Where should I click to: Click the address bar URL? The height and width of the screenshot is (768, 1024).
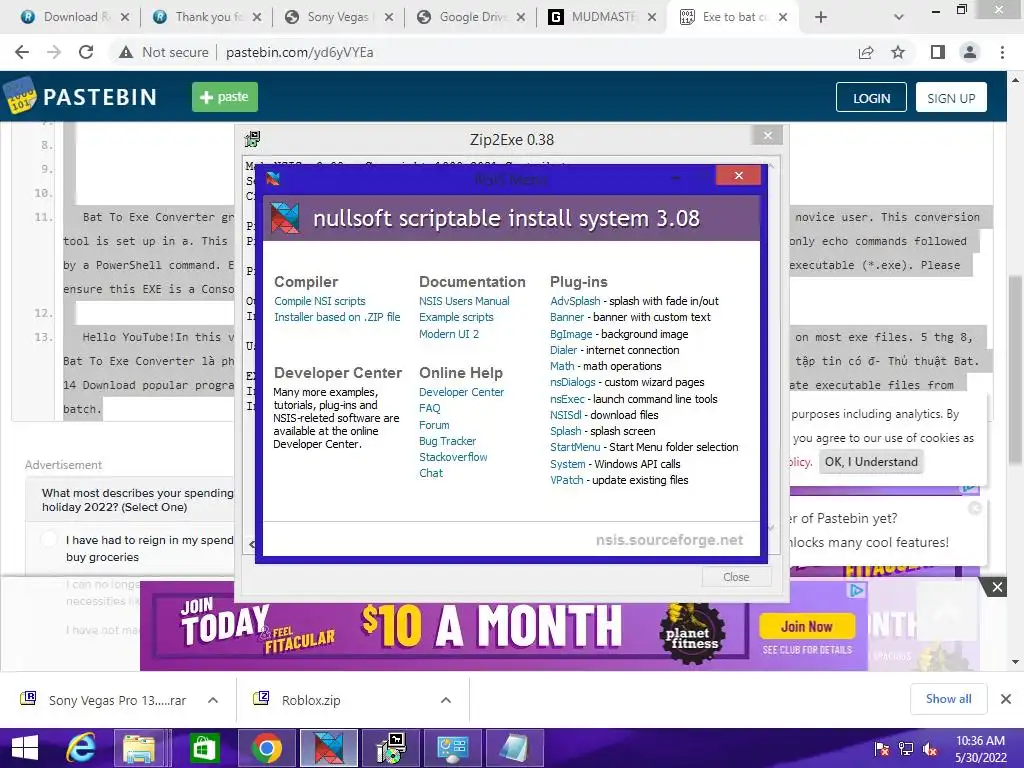pyautogui.click(x=299, y=52)
